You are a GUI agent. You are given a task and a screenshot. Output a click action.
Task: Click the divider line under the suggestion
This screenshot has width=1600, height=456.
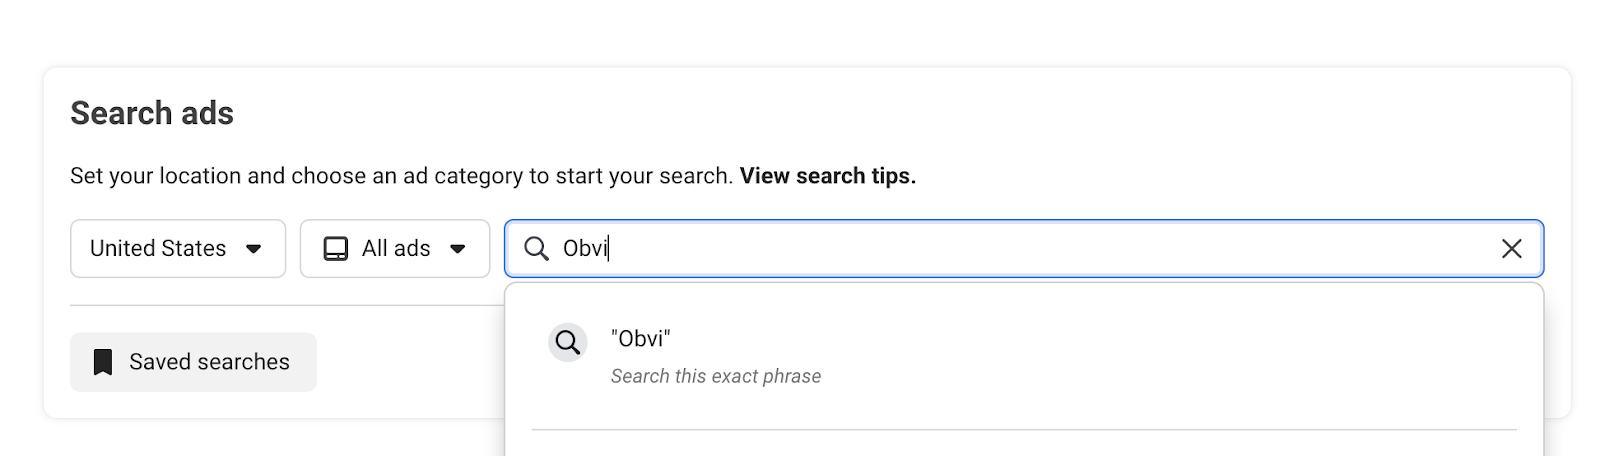click(1024, 430)
